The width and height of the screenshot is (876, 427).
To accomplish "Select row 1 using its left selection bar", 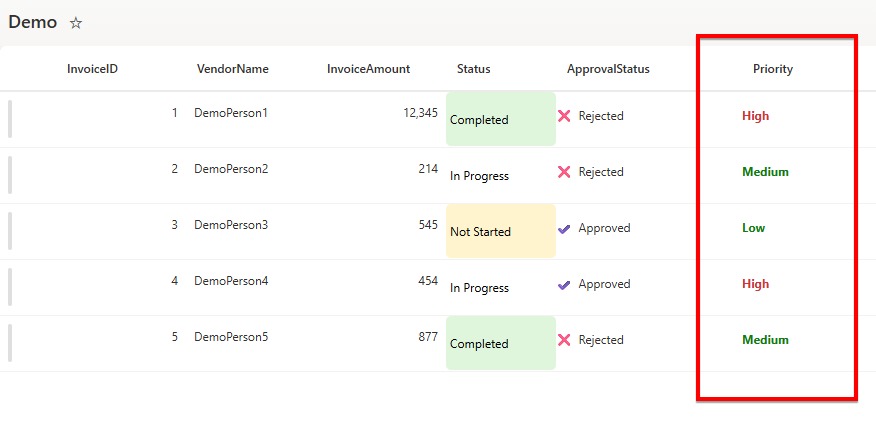I will (10, 119).
